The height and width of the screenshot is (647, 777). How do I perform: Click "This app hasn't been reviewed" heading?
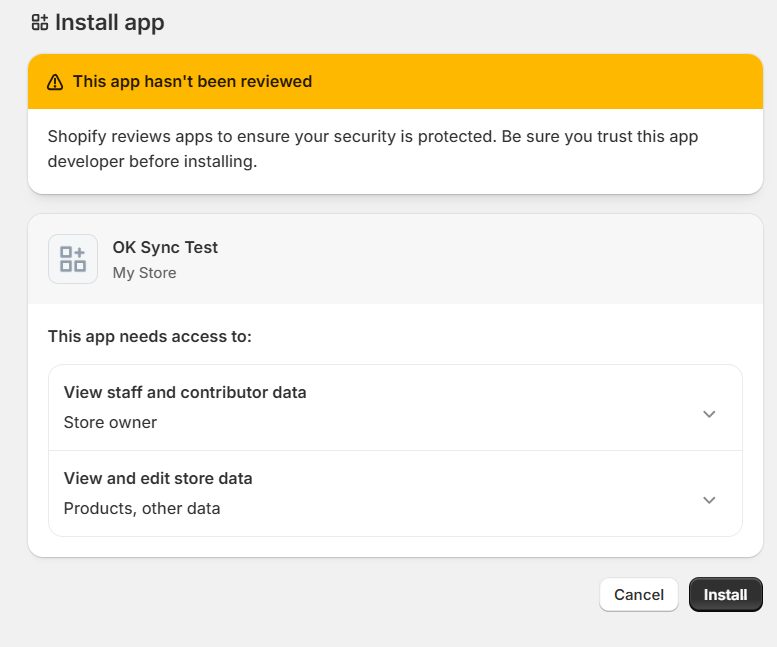pyautogui.click(x=192, y=81)
